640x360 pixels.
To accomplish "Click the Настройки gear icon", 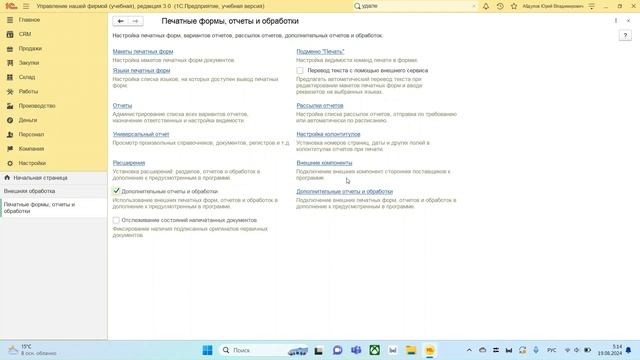I will point(10,163).
